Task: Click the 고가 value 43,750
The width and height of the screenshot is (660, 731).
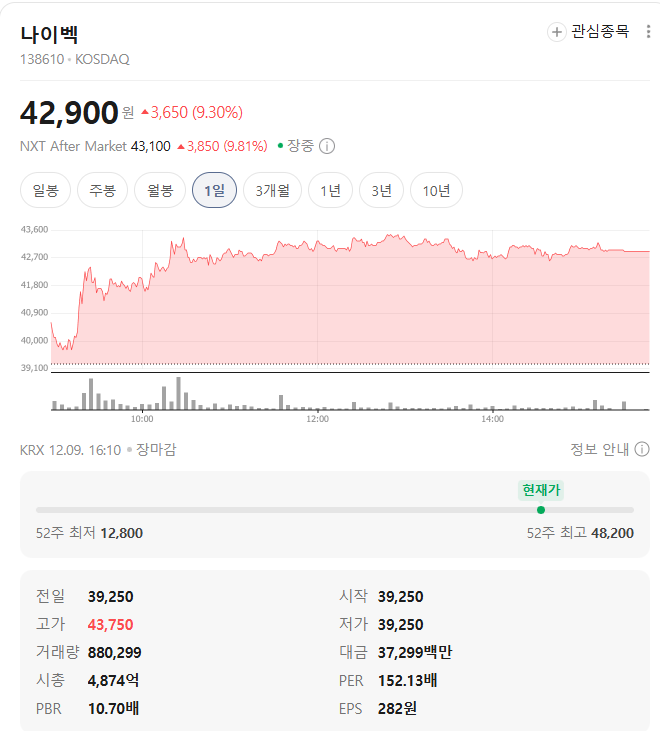Action: tap(110, 625)
